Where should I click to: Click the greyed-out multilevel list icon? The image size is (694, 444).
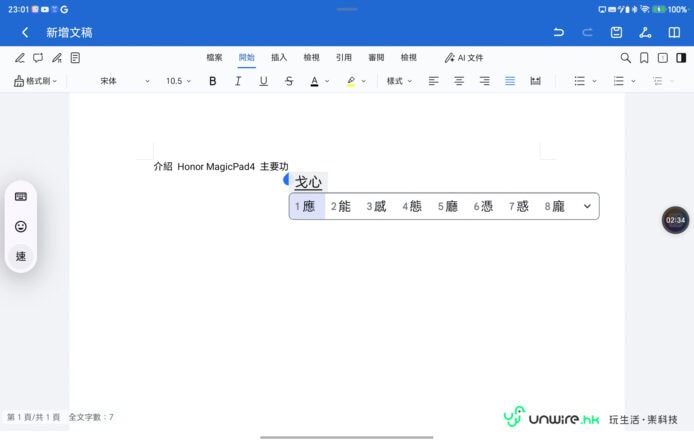[658, 81]
